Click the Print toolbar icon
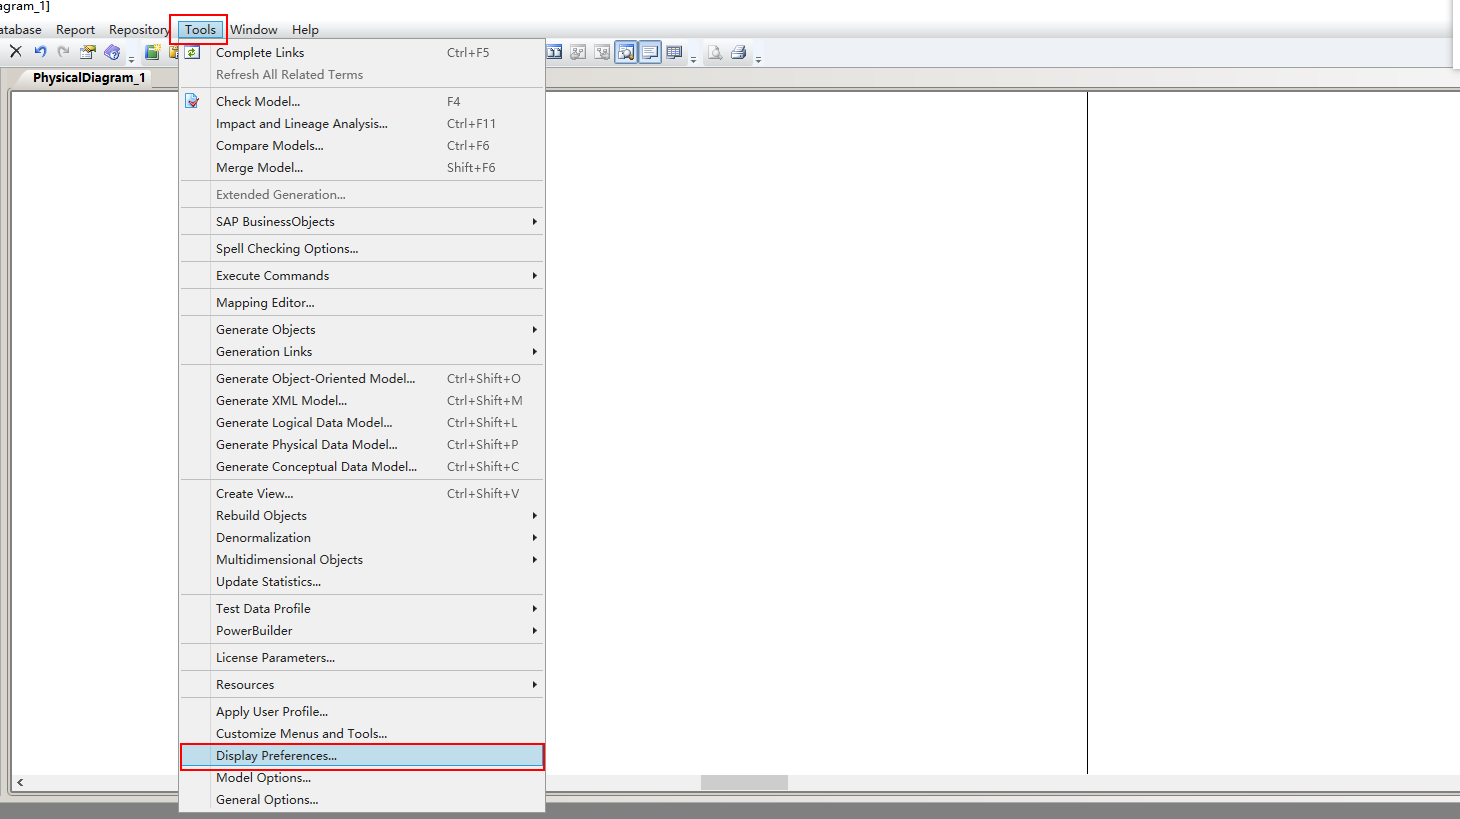The width and height of the screenshot is (1460, 819). (739, 52)
